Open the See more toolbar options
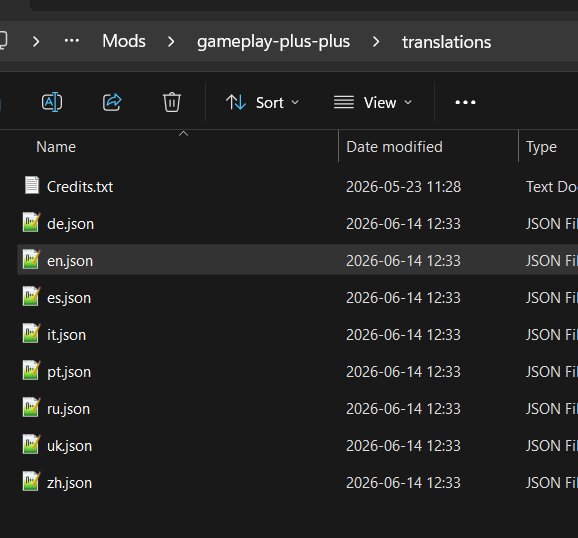 coord(465,102)
